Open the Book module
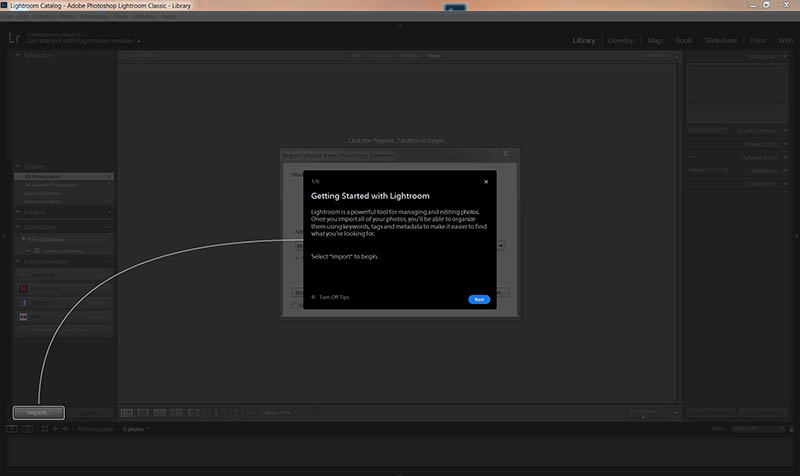800x476 pixels. (x=683, y=40)
